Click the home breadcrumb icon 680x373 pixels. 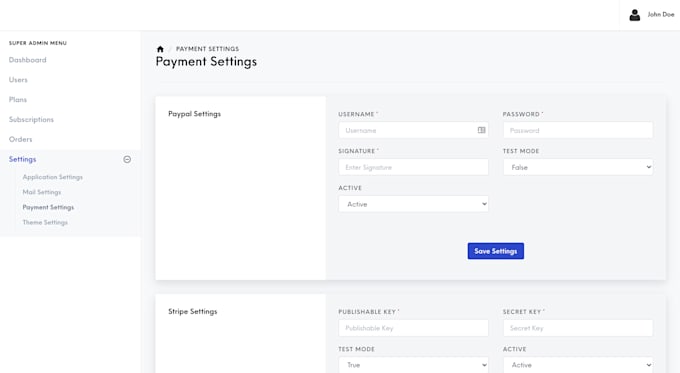pos(160,49)
